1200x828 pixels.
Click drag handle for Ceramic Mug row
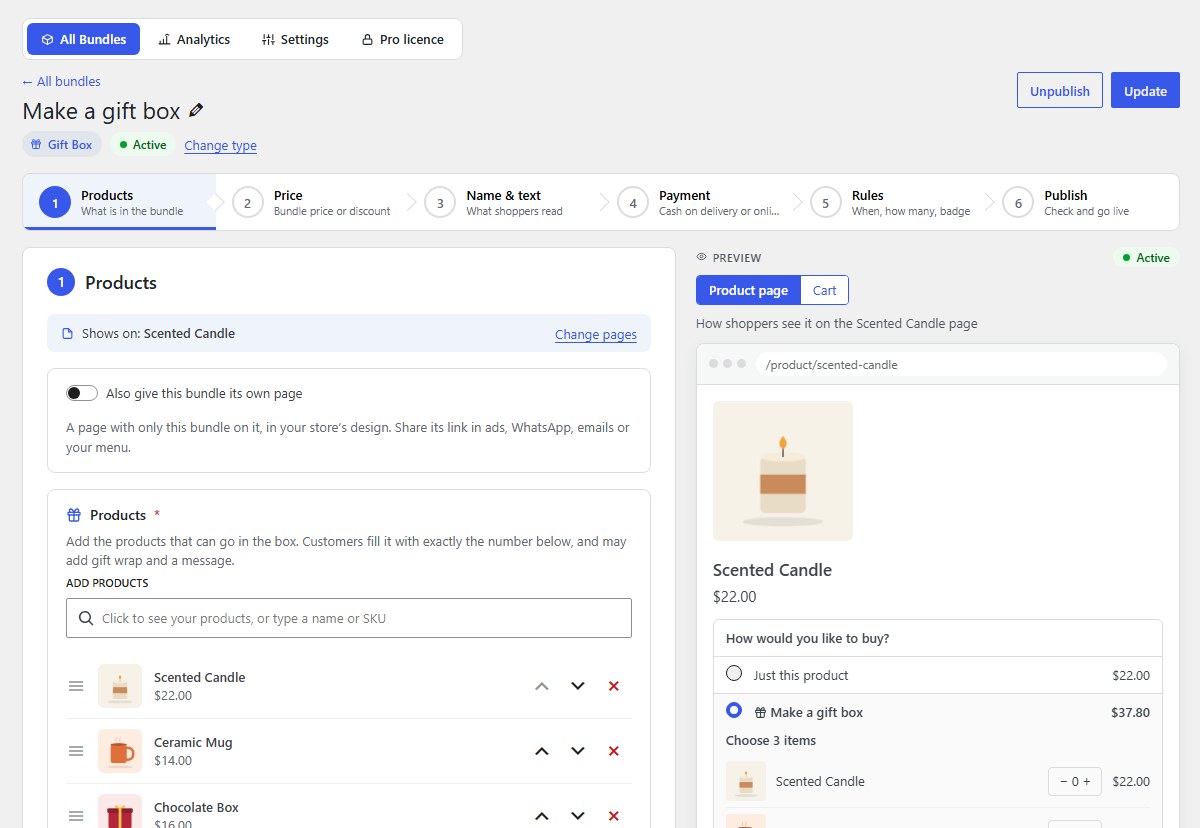coord(76,751)
